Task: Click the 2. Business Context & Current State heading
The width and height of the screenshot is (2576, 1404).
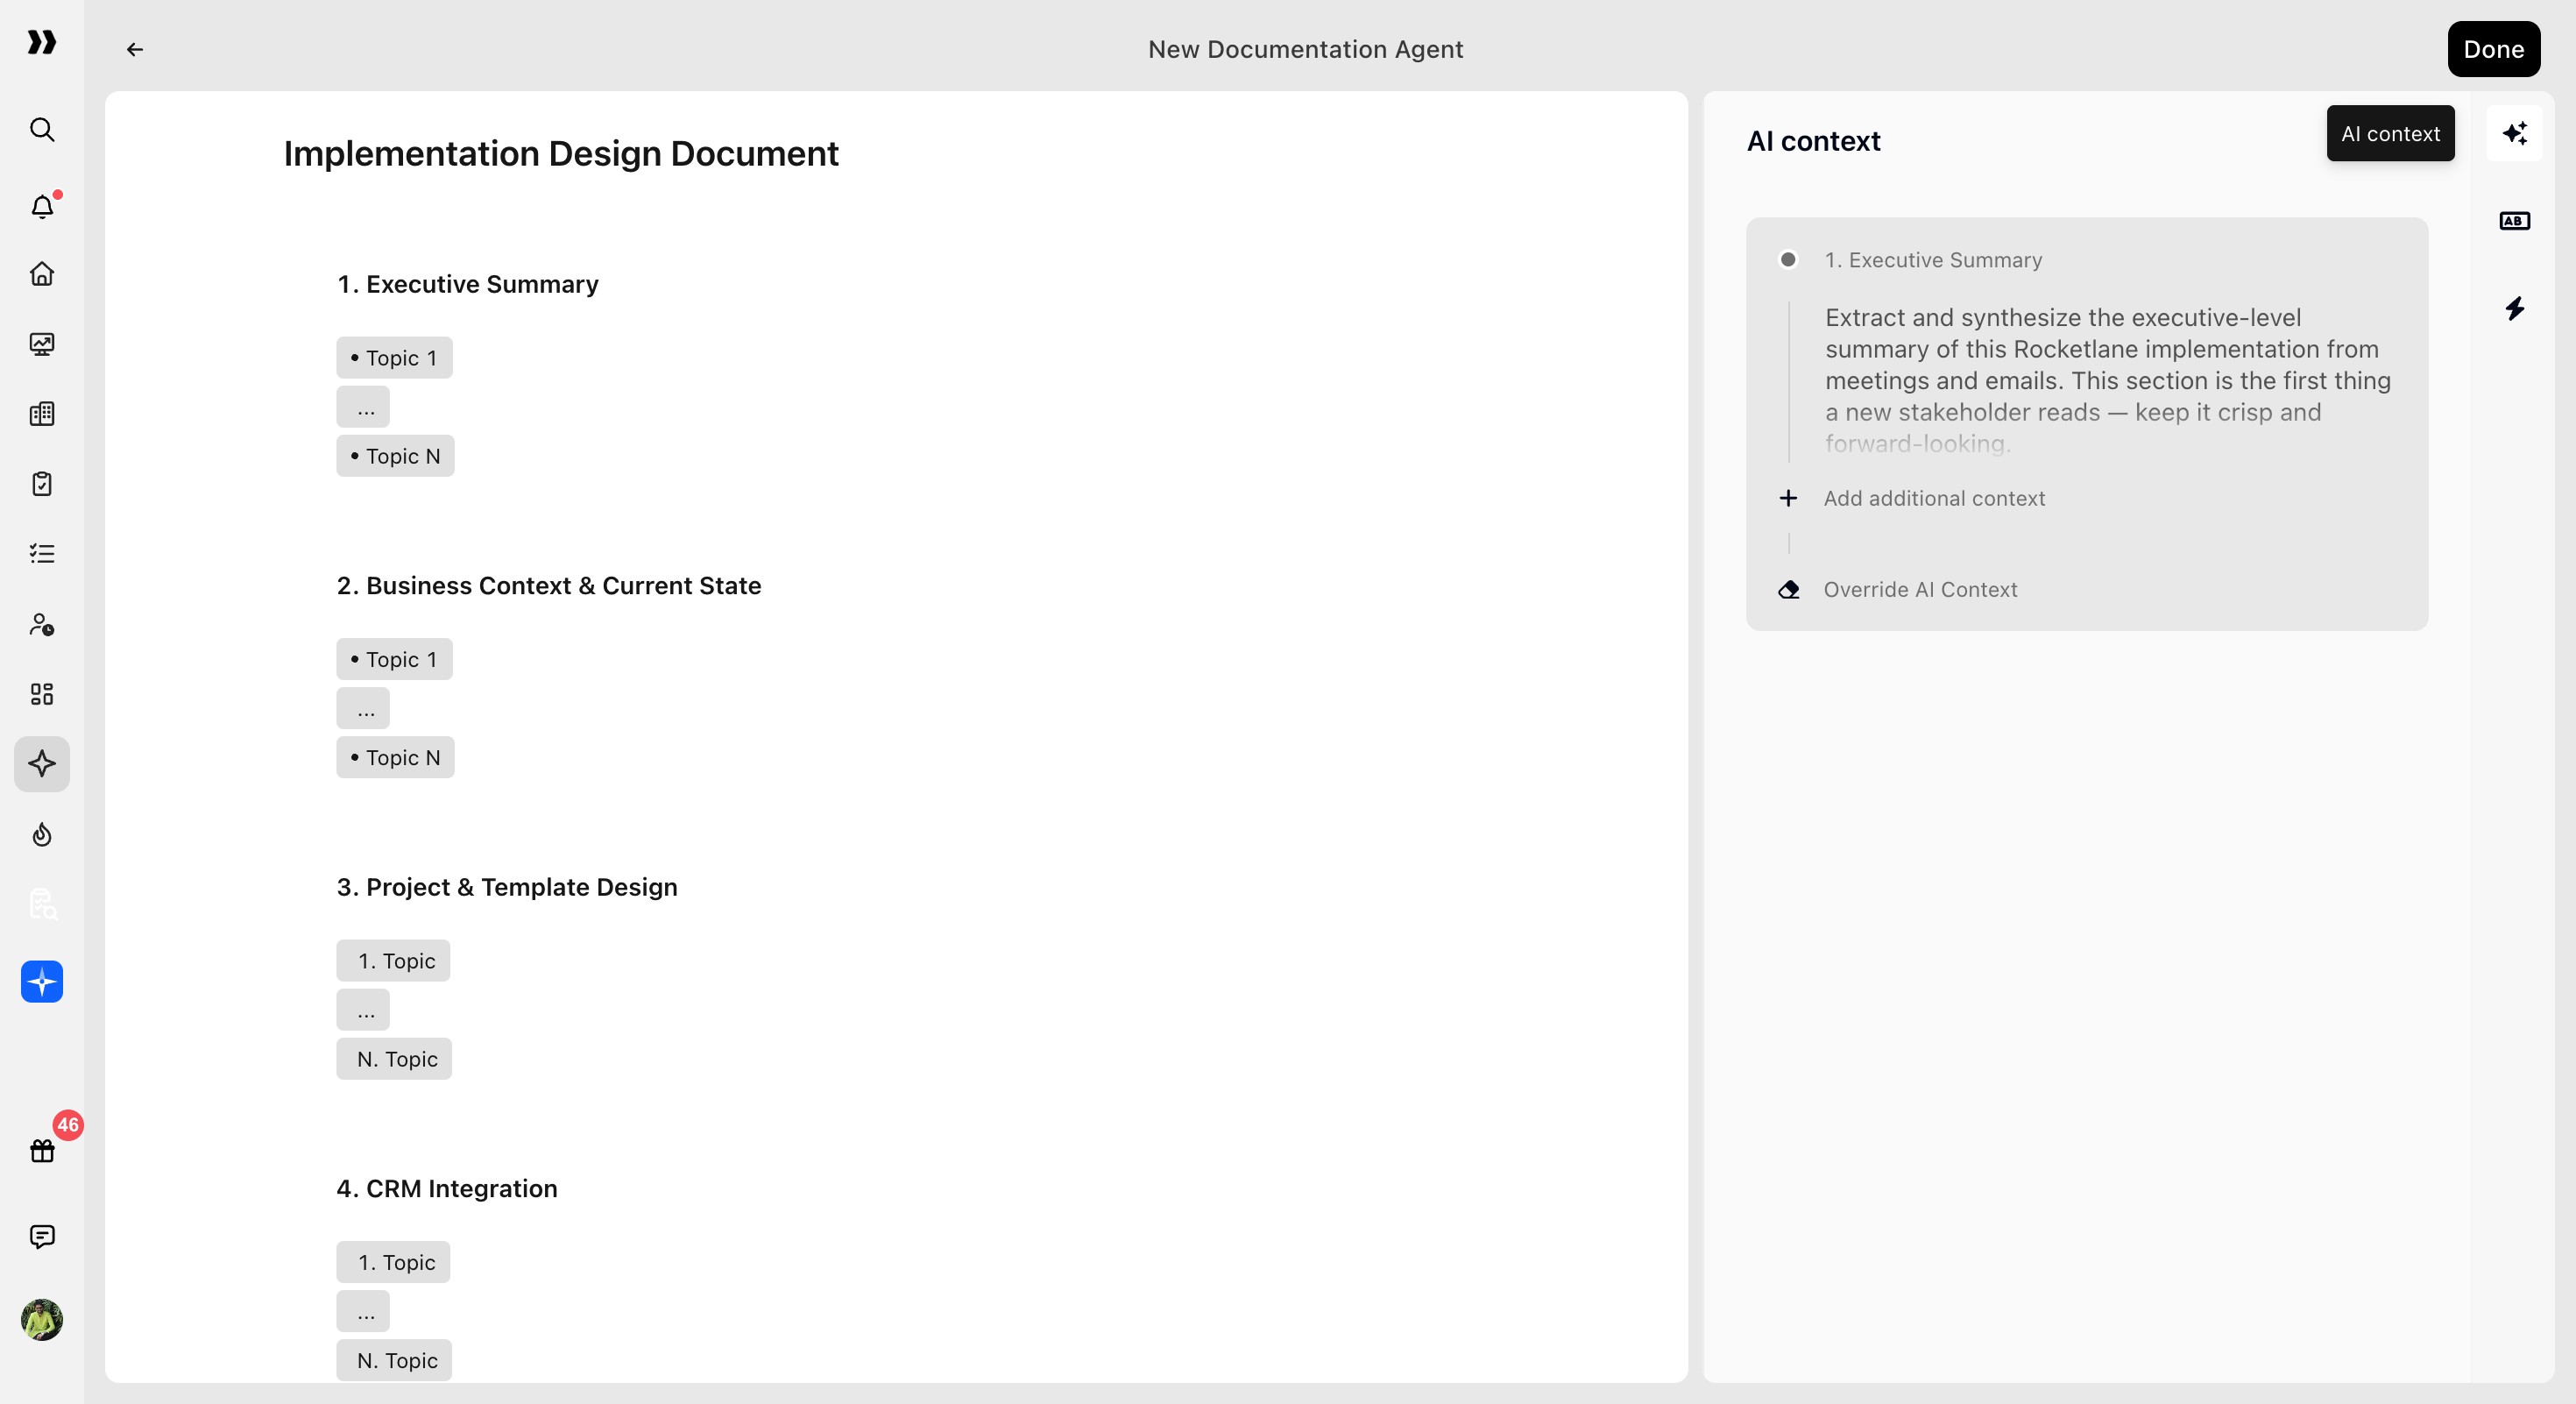Action: [x=548, y=586]
